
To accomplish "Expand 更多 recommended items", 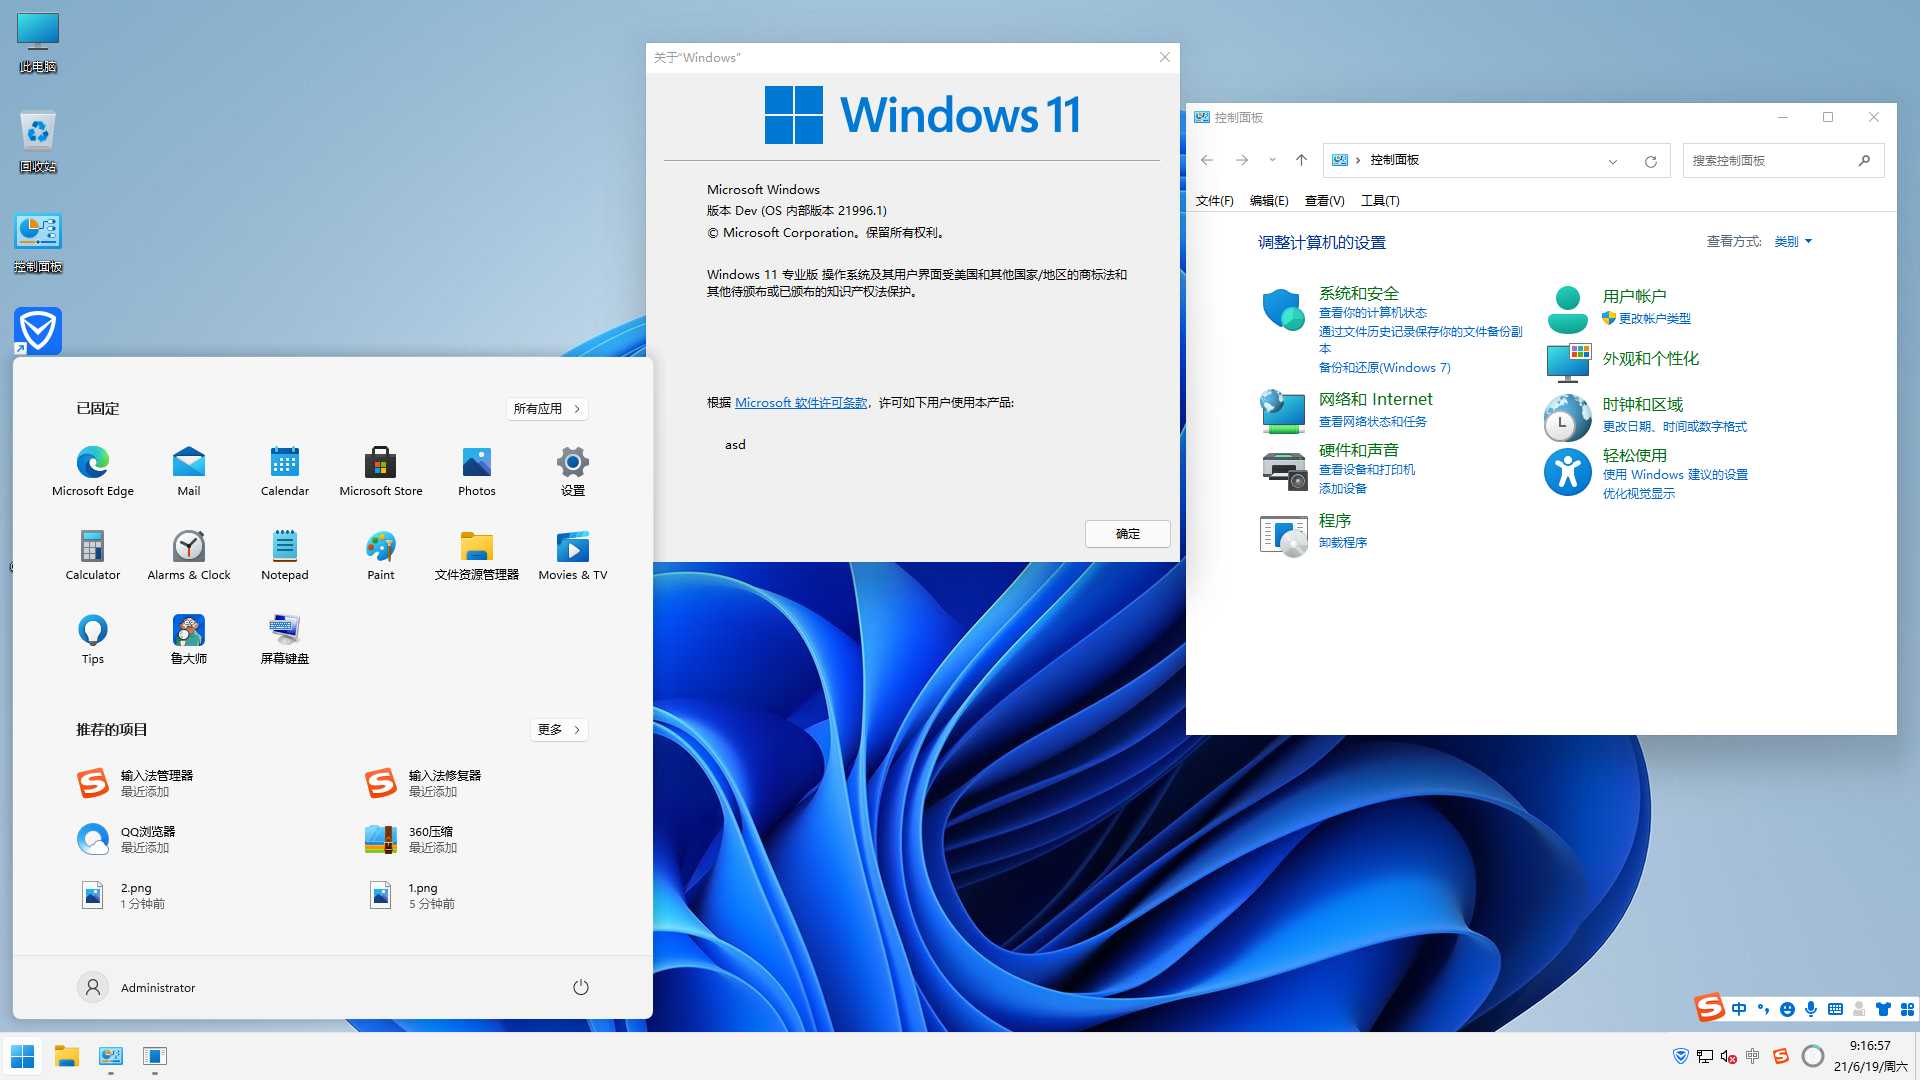I will [x=558, y=729].
